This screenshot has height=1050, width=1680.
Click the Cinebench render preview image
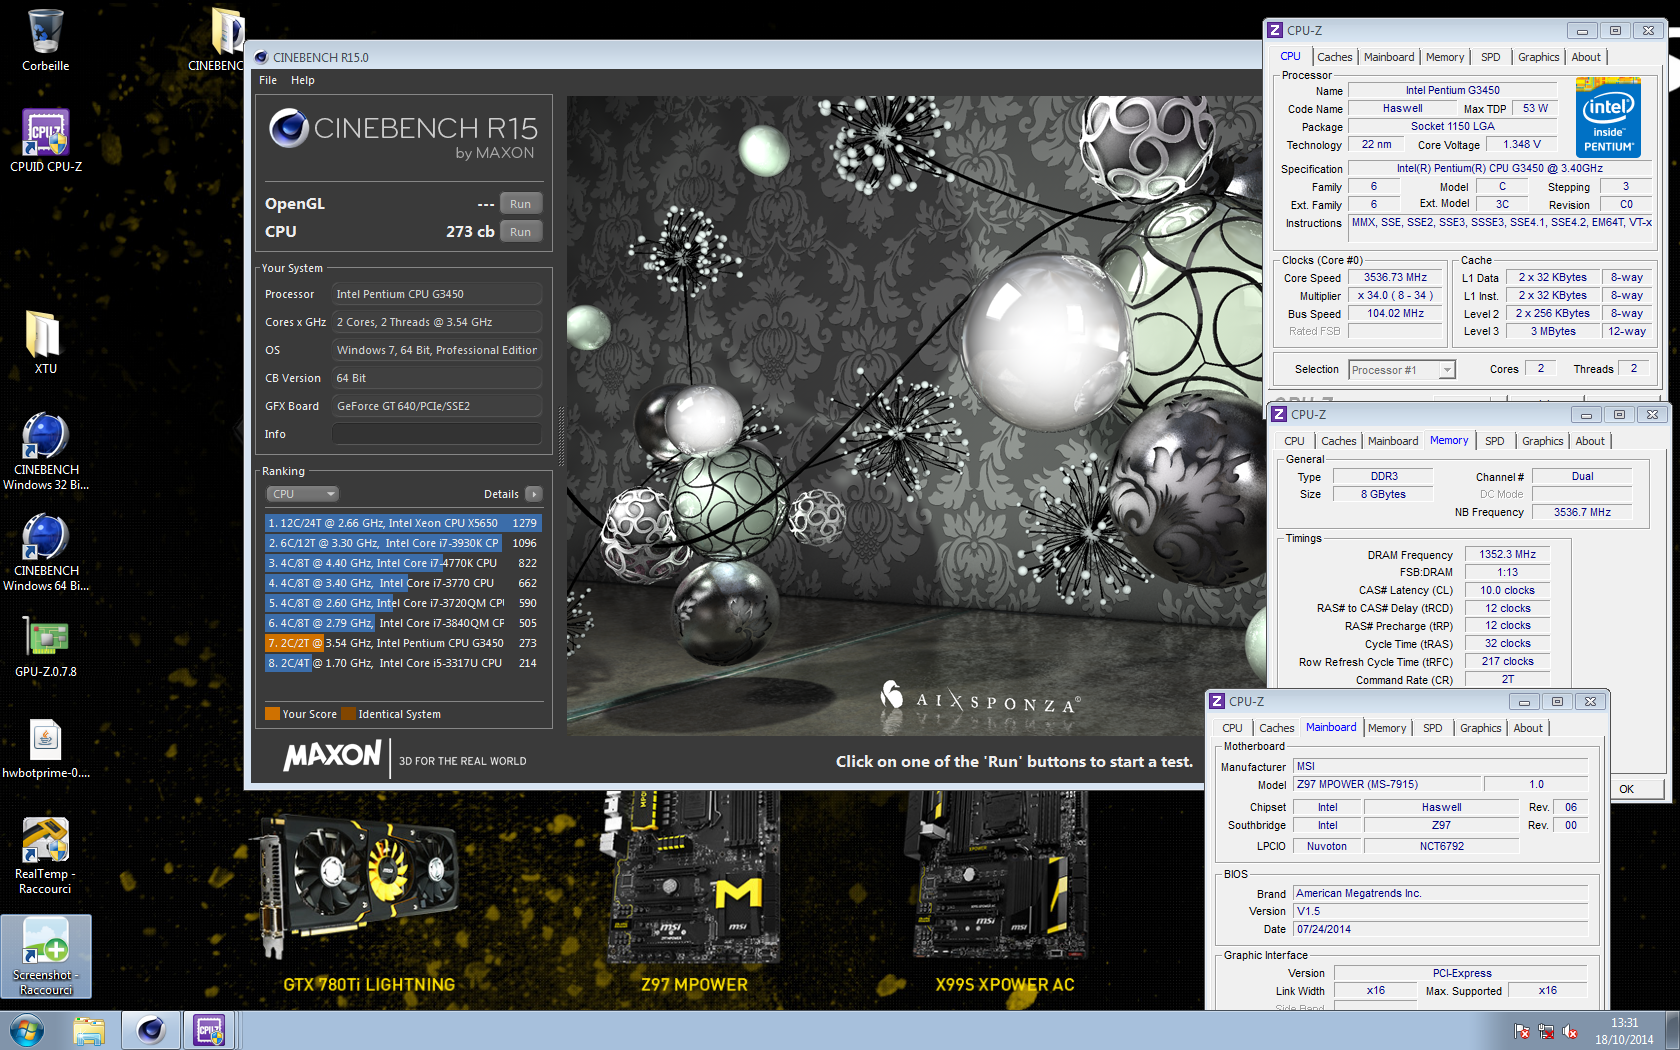(914, 415)
